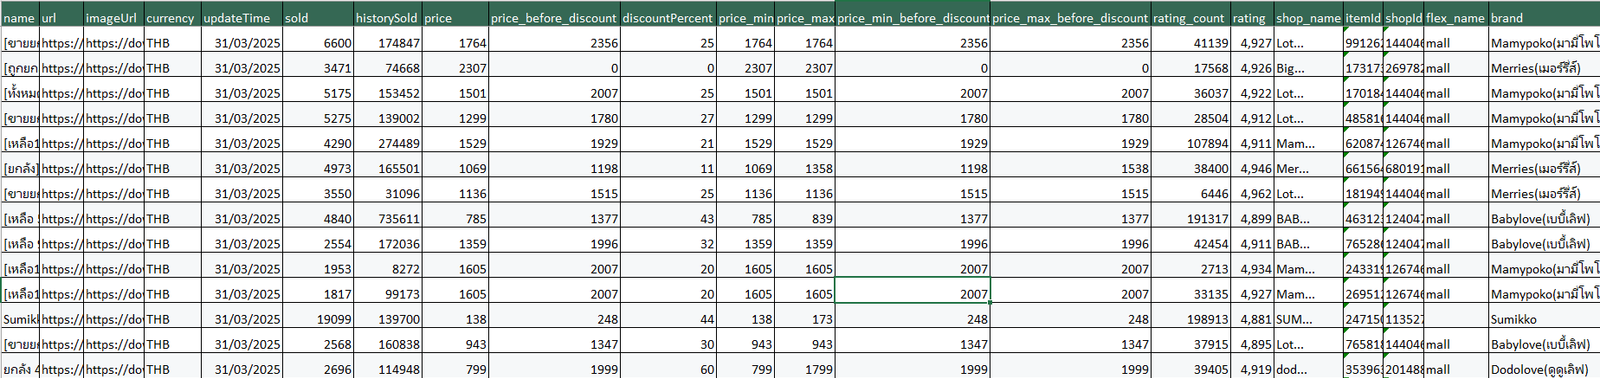The image size is (1600, 378).
Task: Select the shop_name header cell
Action: point(1308,18)
